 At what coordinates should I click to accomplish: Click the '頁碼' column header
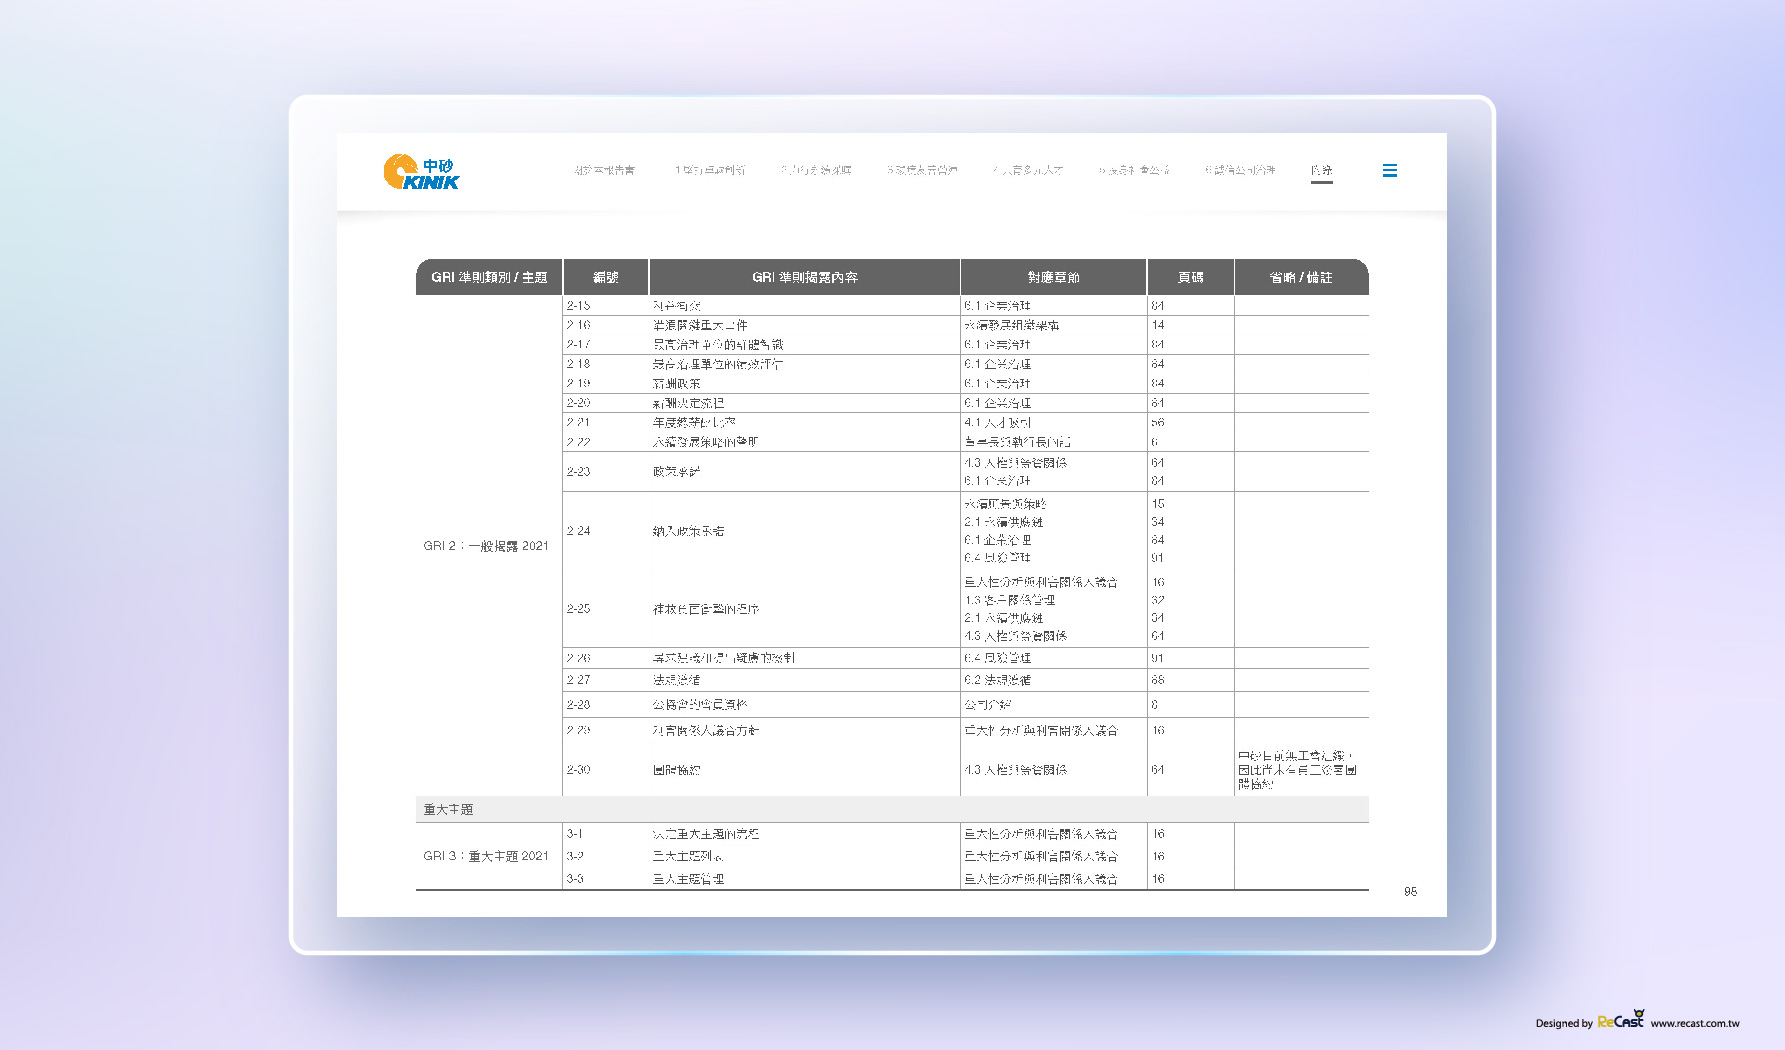(1190, 277)
